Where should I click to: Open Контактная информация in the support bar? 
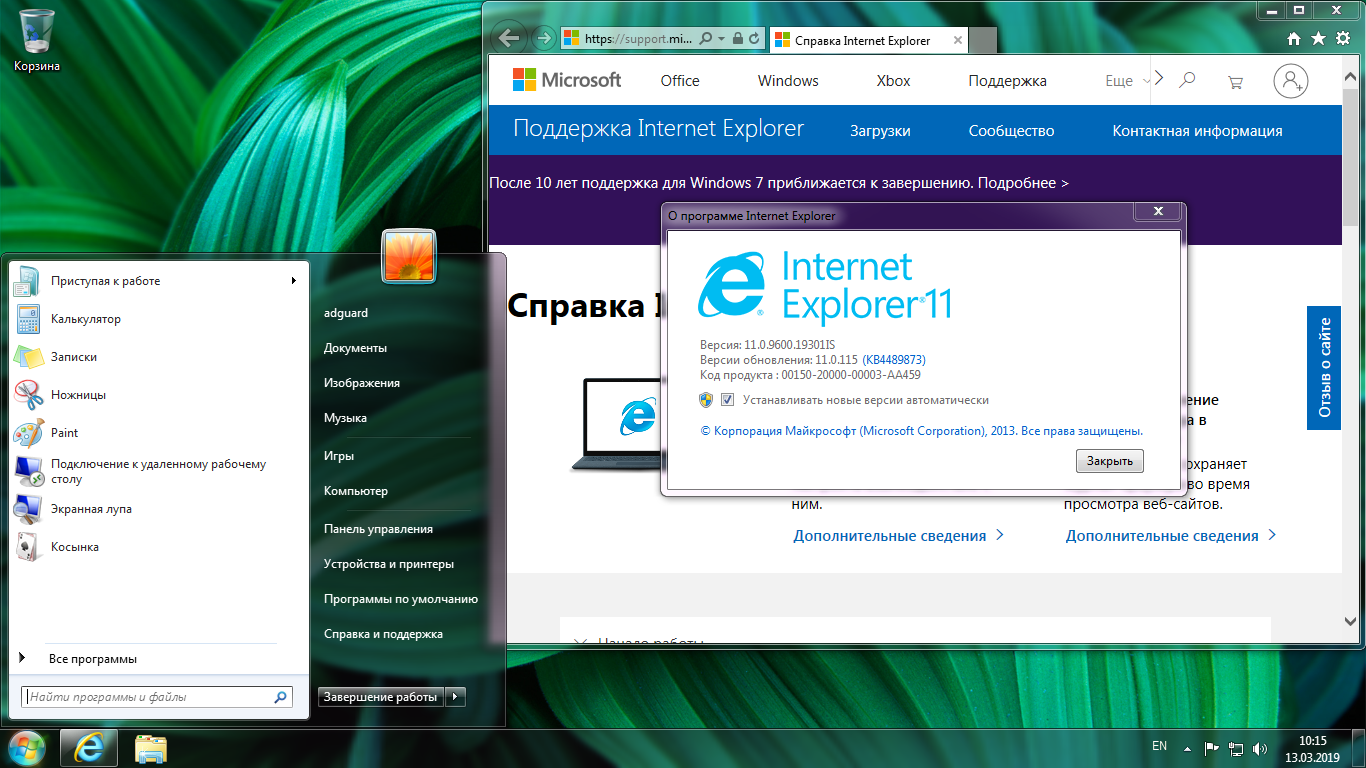tap(1197, 131)
